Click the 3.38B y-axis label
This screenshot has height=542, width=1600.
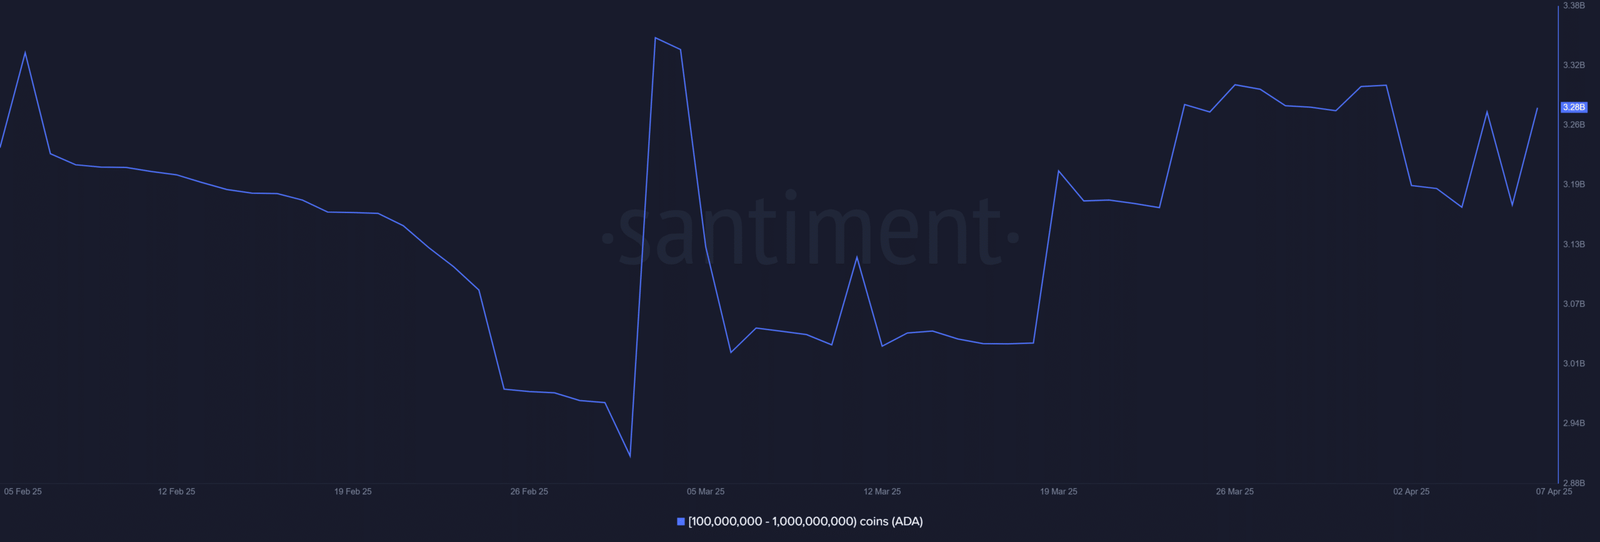[1573, 6]
